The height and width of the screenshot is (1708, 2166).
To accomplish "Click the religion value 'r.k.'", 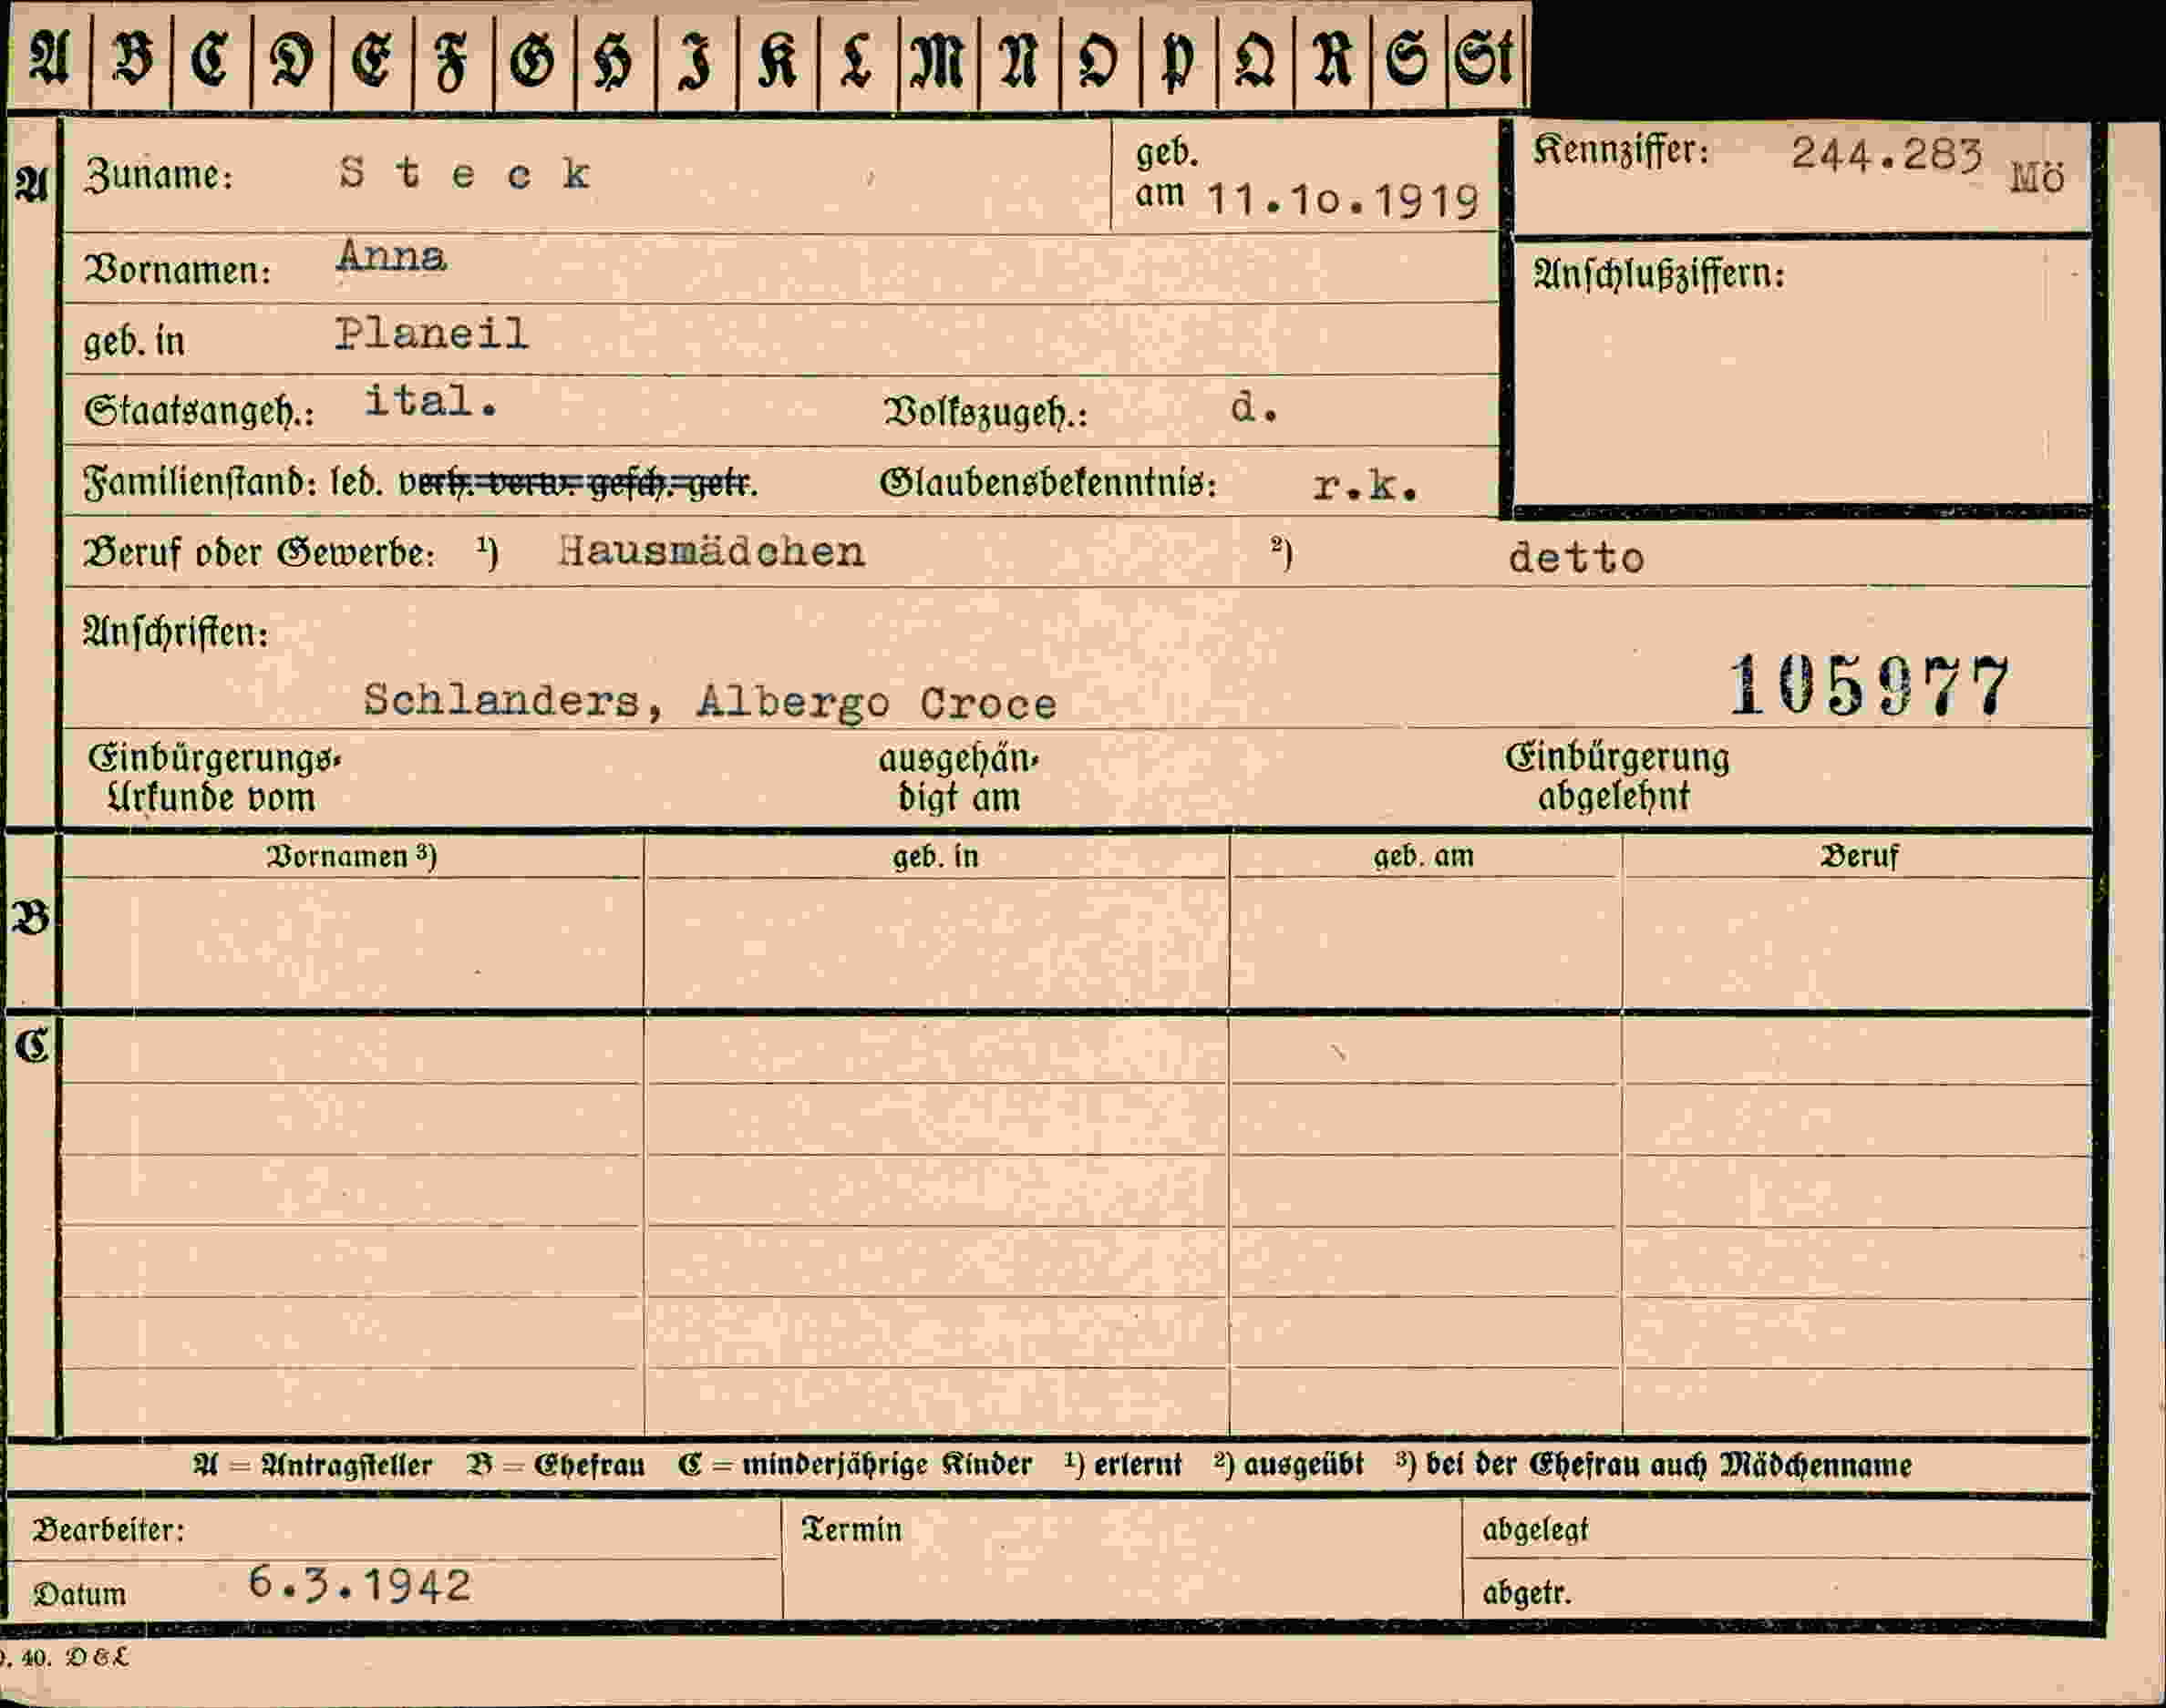I will click(x=1365, y=485).
